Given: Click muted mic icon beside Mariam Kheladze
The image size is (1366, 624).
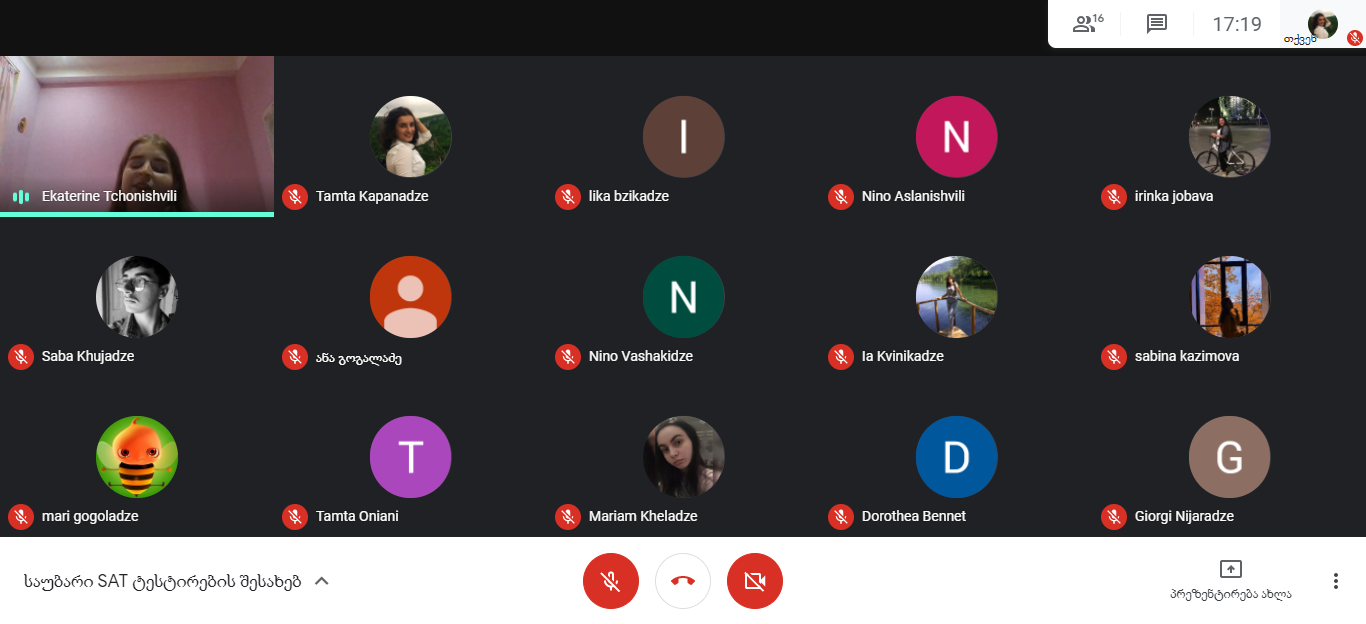Looking at the screenshot, I should 568,517.
